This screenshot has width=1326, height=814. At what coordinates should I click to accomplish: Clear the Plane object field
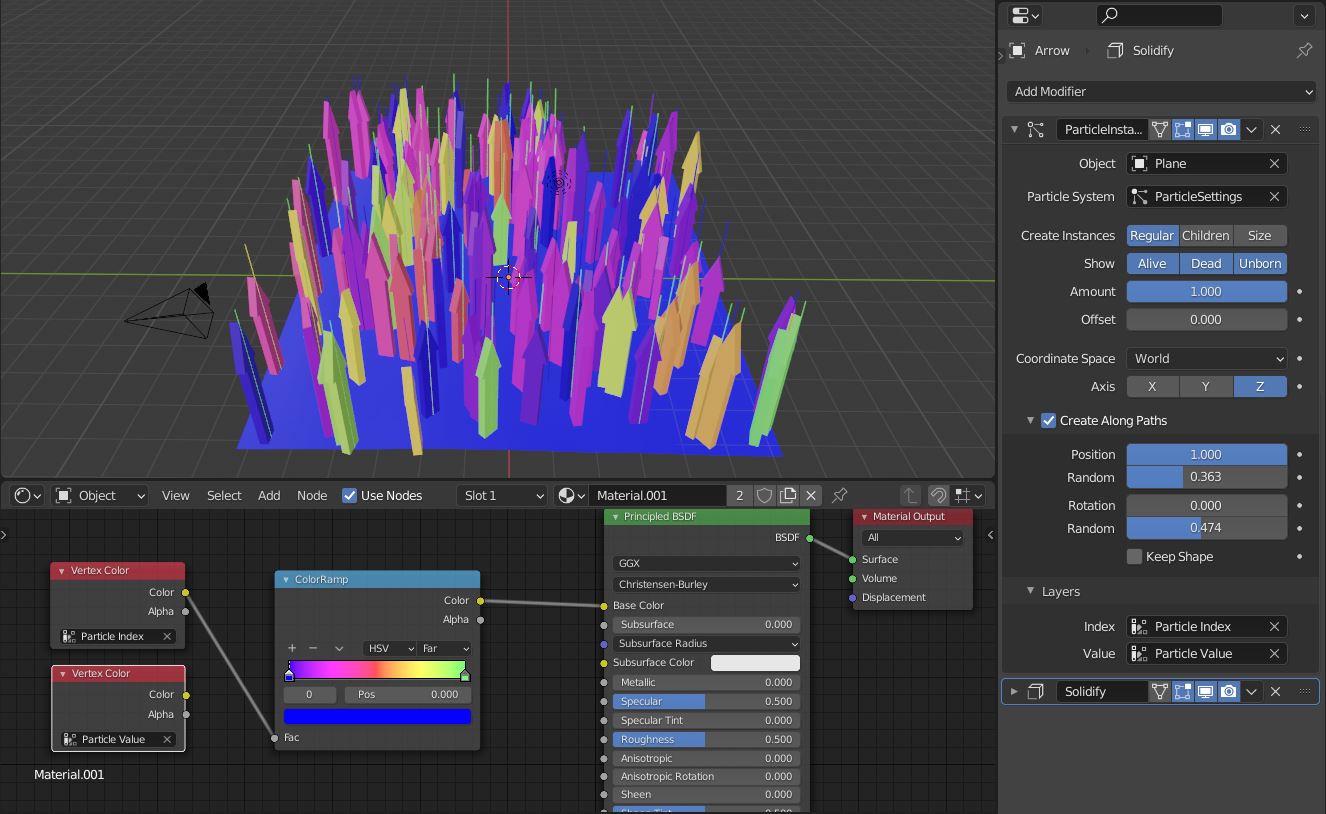(x=1274, y=163)
